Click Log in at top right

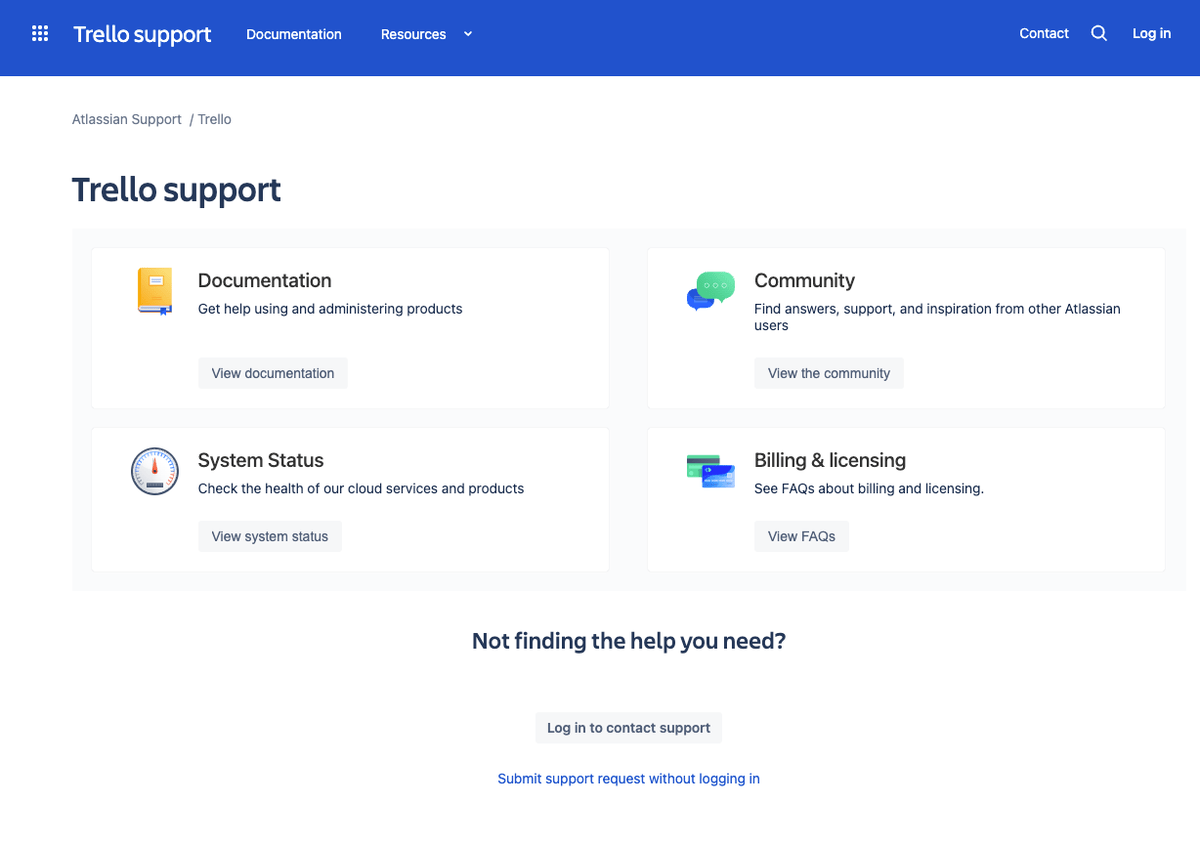[x=1151, y=34]
